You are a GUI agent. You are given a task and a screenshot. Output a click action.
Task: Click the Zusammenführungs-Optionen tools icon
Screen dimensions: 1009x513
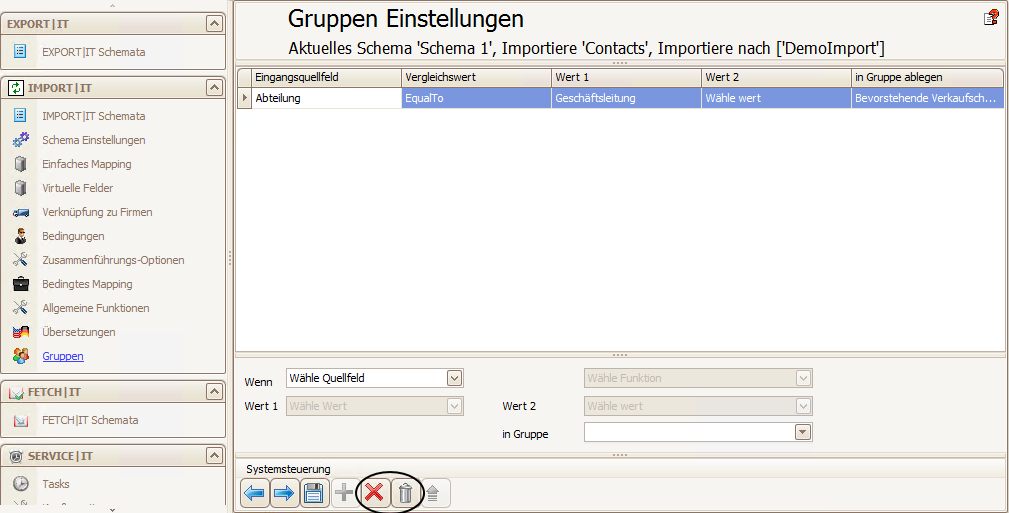(x=21, y=259)
